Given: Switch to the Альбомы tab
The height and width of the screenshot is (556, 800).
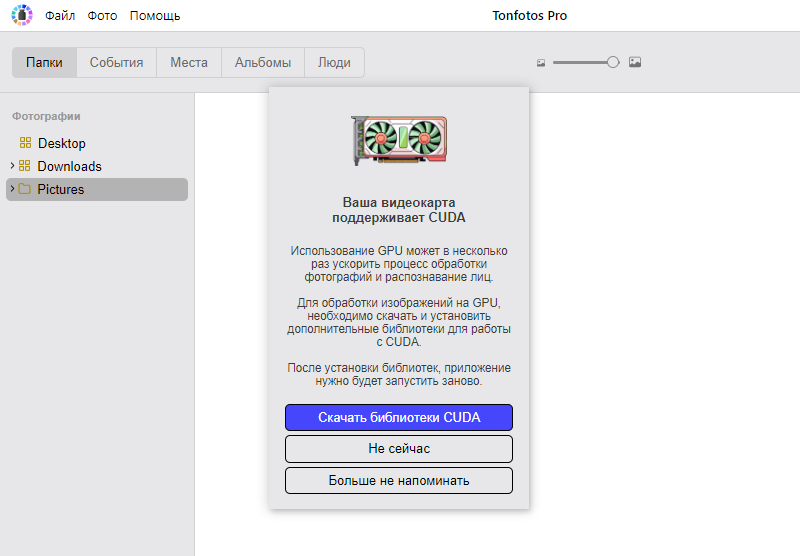Looking at the screenshot, I should [x=263, y=62].
